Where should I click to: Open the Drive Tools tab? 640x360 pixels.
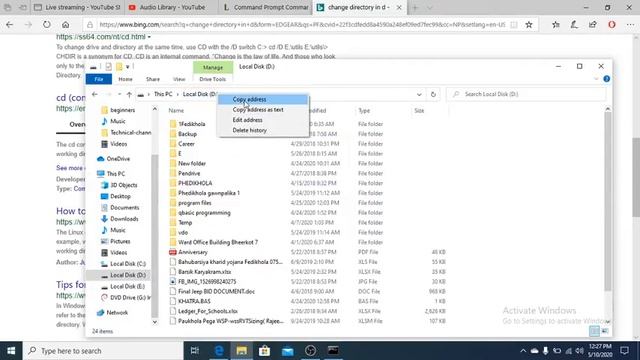[213, 79]
